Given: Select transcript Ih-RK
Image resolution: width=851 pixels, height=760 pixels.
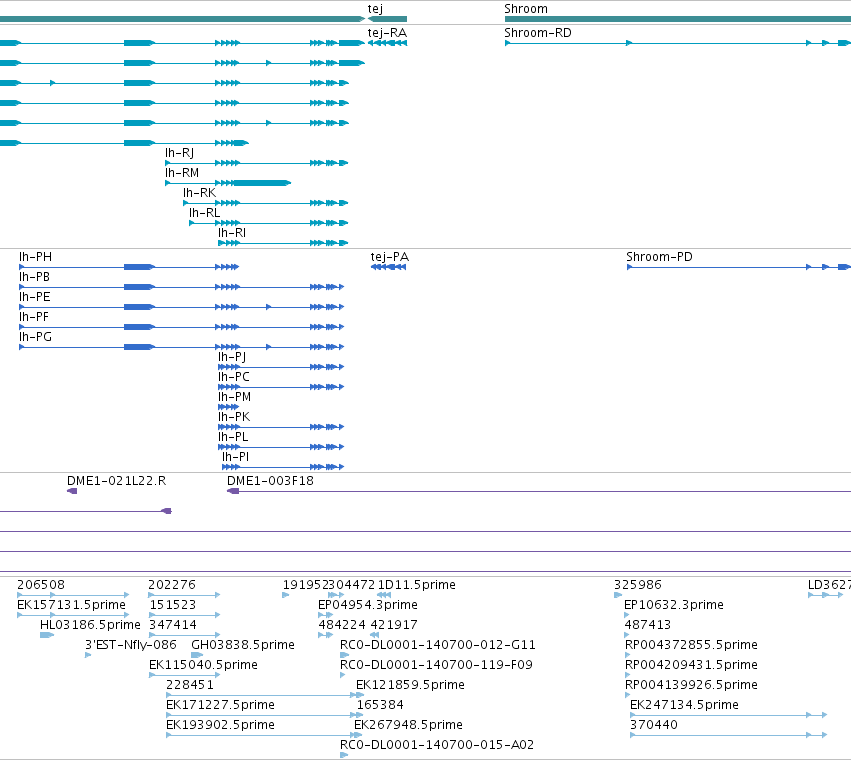Looking at the screenshot, I should (x=199, y=193).
